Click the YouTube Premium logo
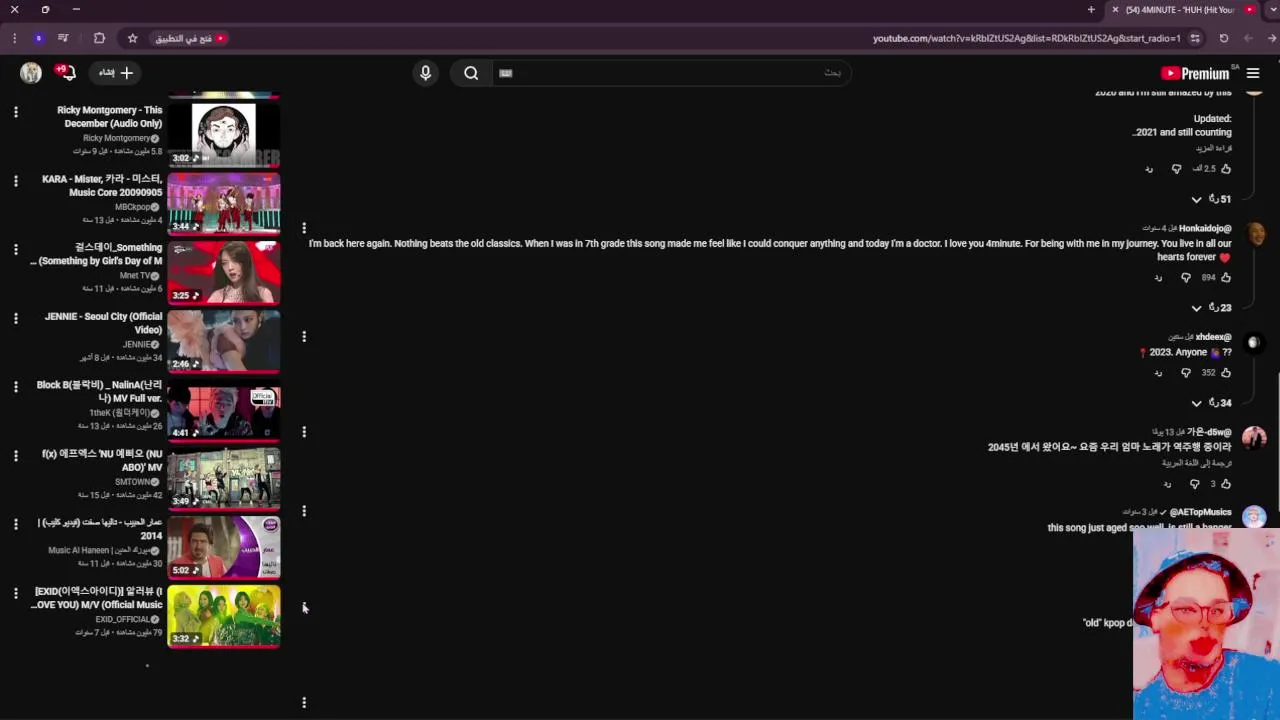 1195,73
